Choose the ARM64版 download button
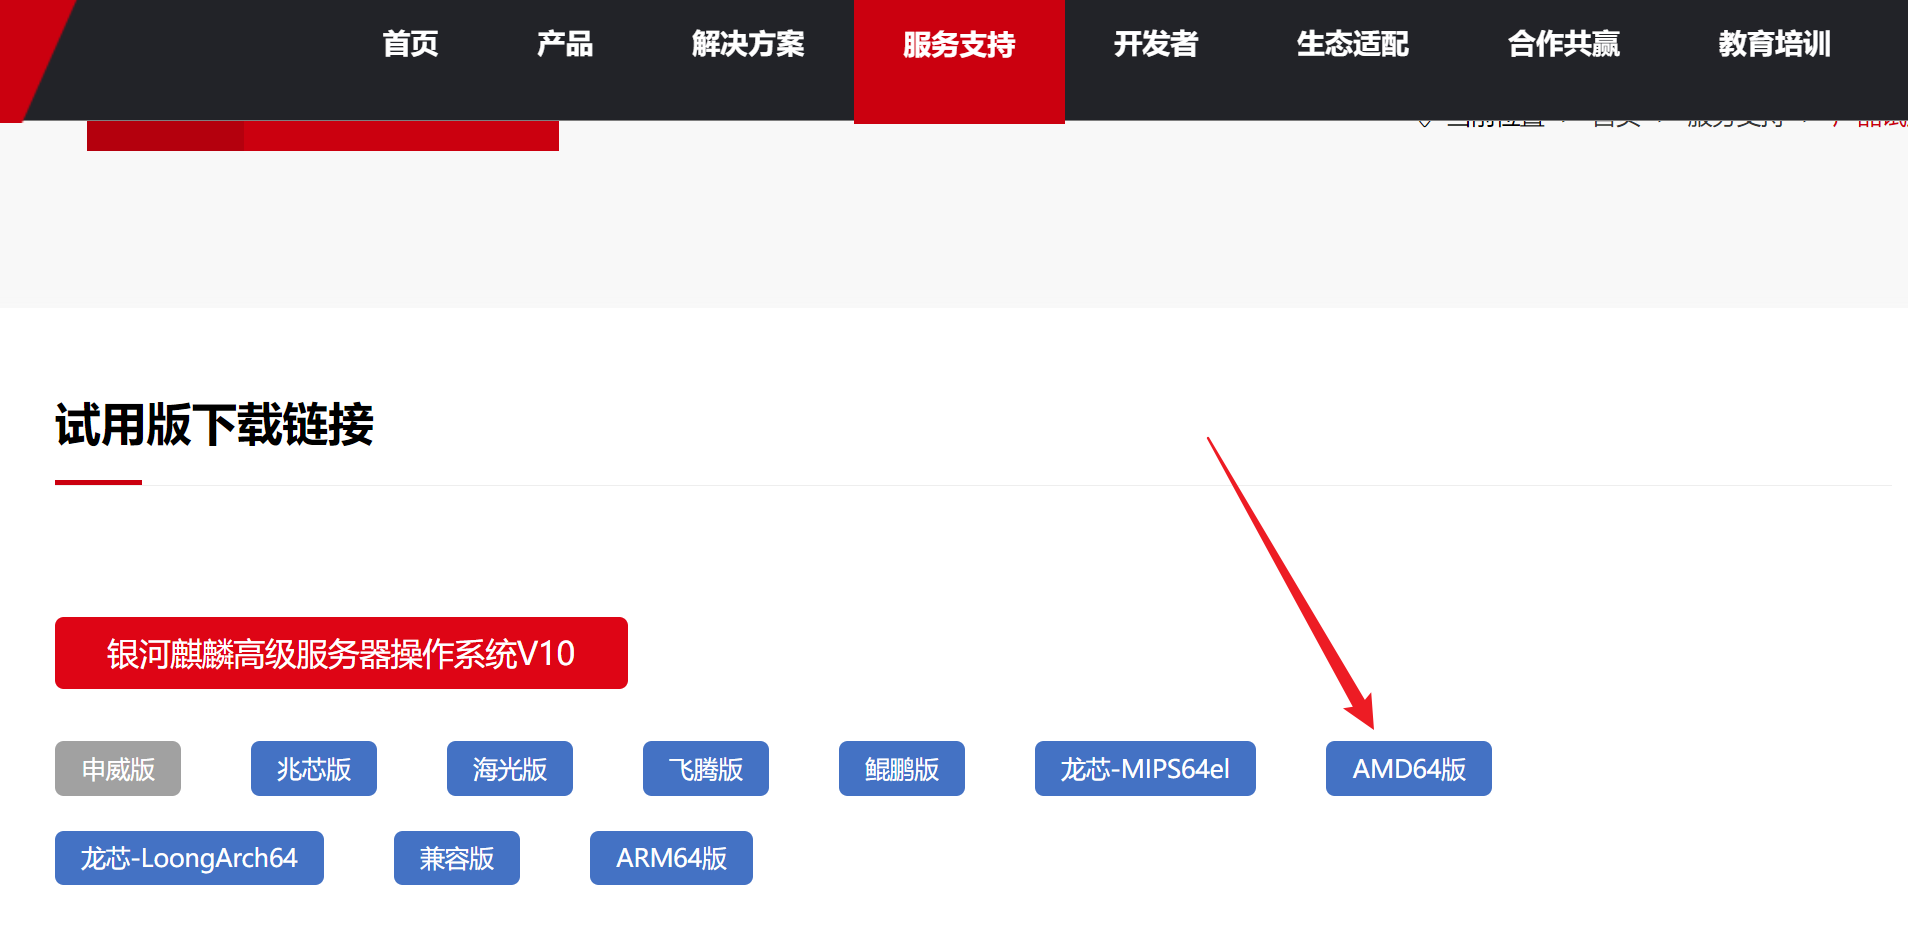 (671, 858)
